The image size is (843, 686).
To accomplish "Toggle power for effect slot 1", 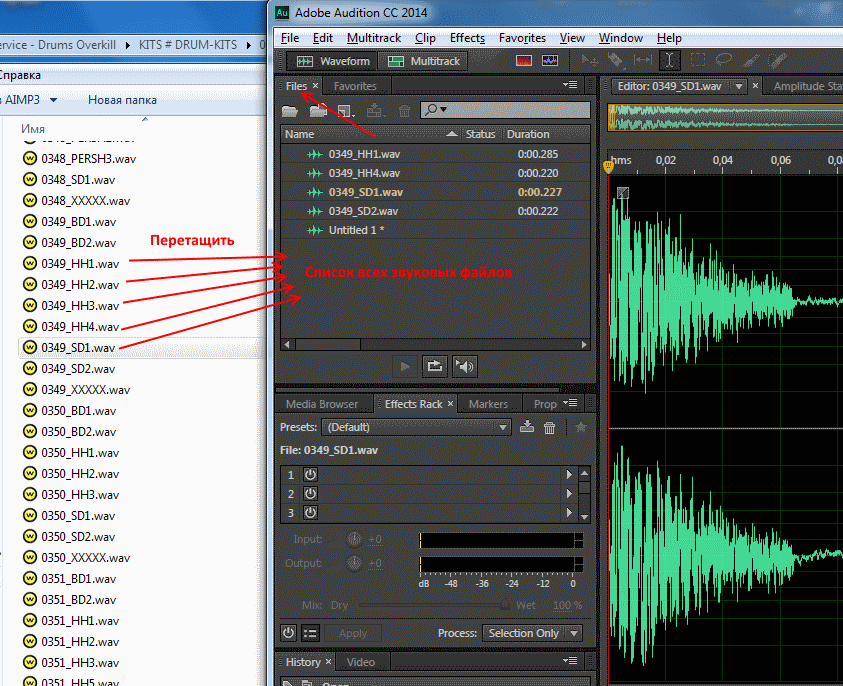I will pyautogui.click(x=310, y=475).
